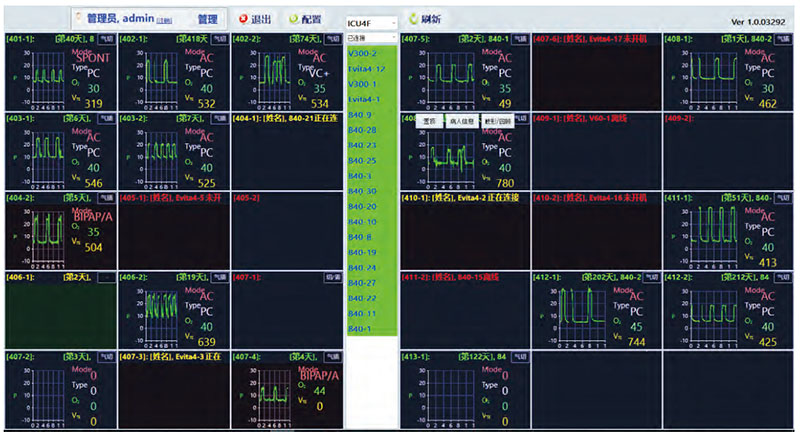Viewport: 800px width, 438px height.
Task: Select 840-23 in the device list
Action: pyautogui.click(x=362, y=145)
